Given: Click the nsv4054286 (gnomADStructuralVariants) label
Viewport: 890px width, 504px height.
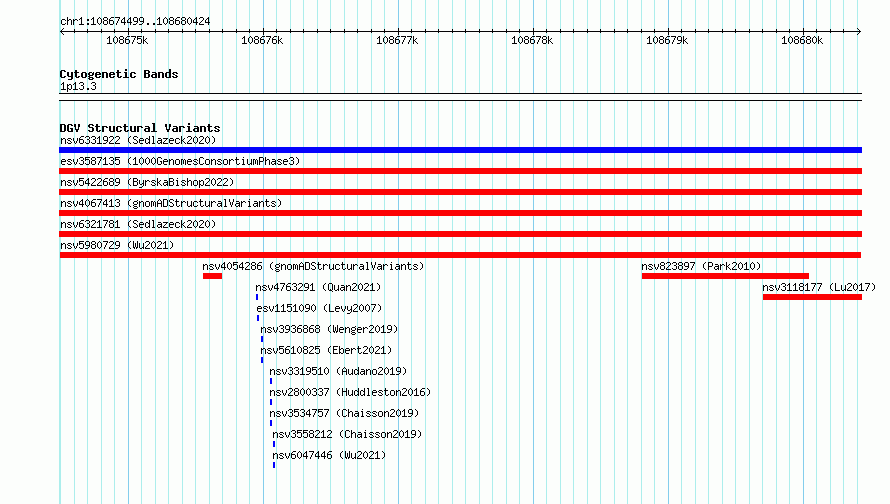Looking at the screenshot, I should (x=313, y=266).
